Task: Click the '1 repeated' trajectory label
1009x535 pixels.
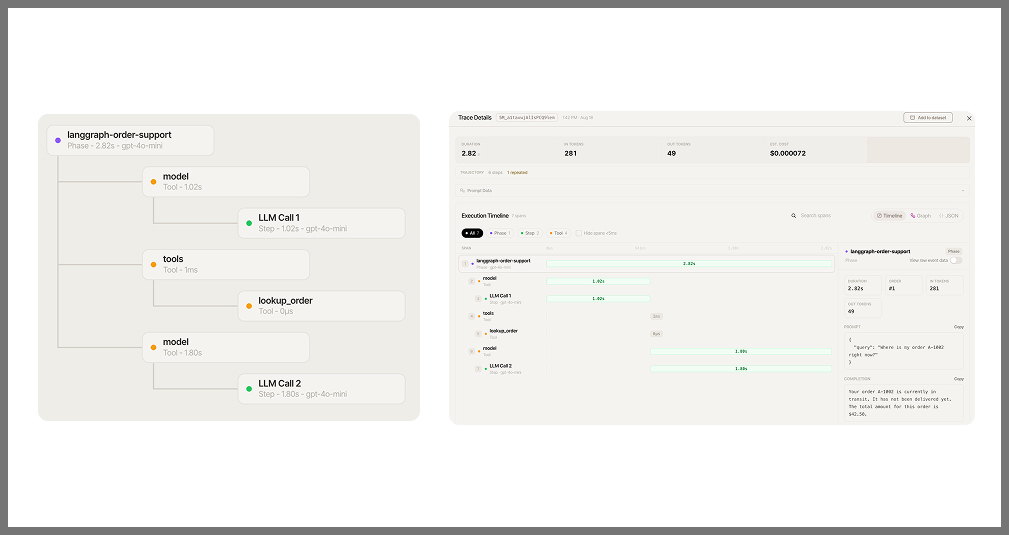Action: click(517, 173)
